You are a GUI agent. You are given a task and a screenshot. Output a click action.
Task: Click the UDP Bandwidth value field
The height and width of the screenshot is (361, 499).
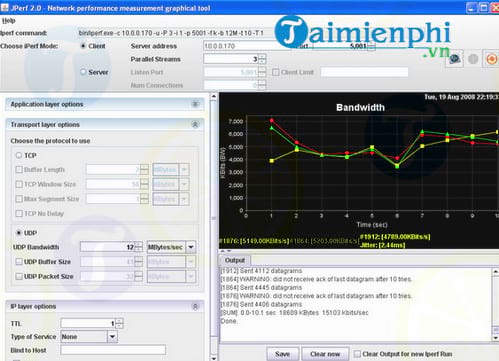(107, 247)
